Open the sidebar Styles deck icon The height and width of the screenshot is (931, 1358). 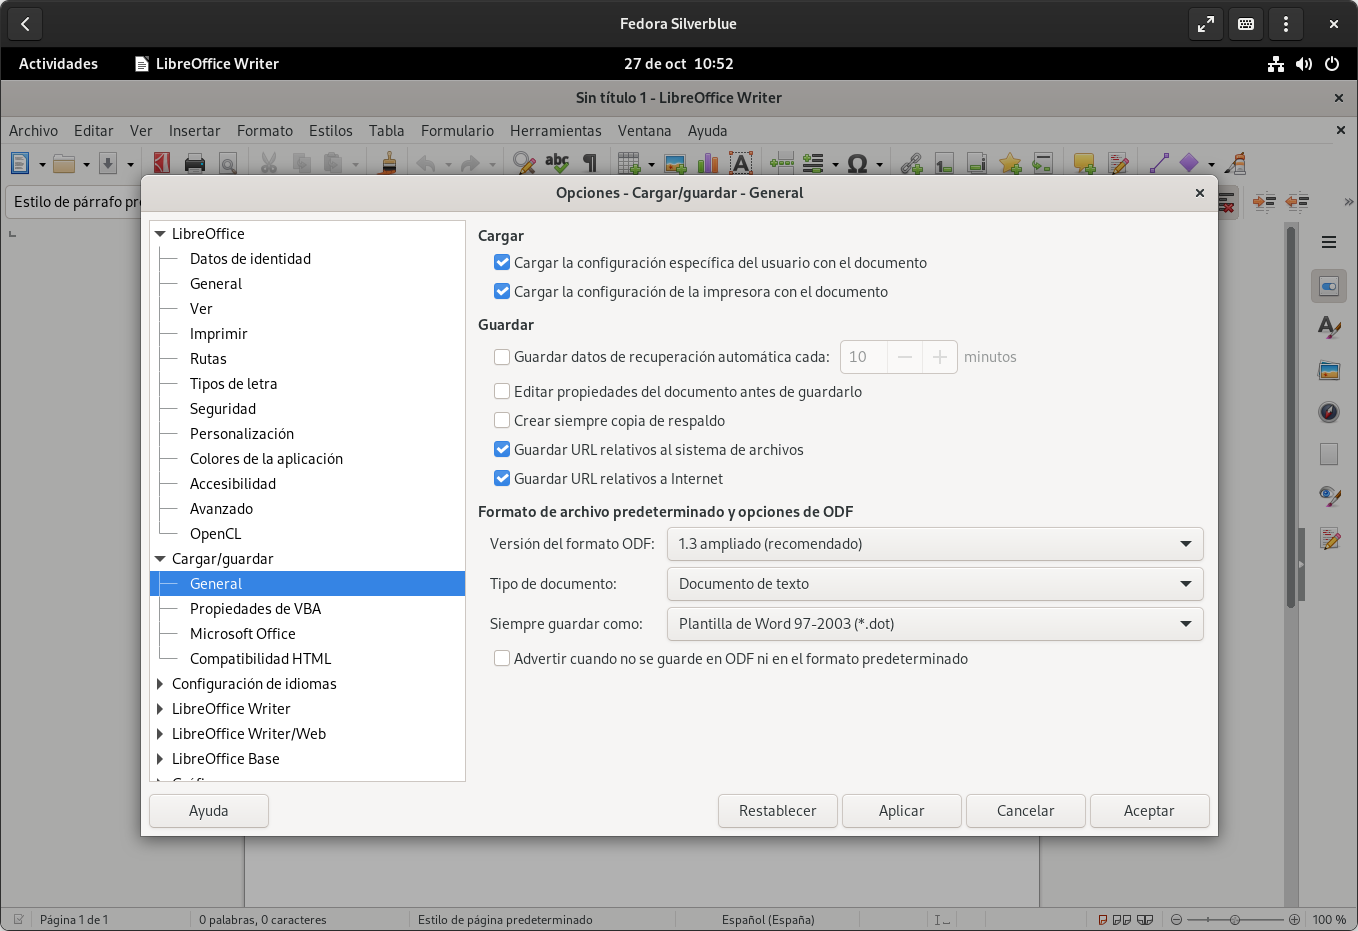click(1329, 328)
